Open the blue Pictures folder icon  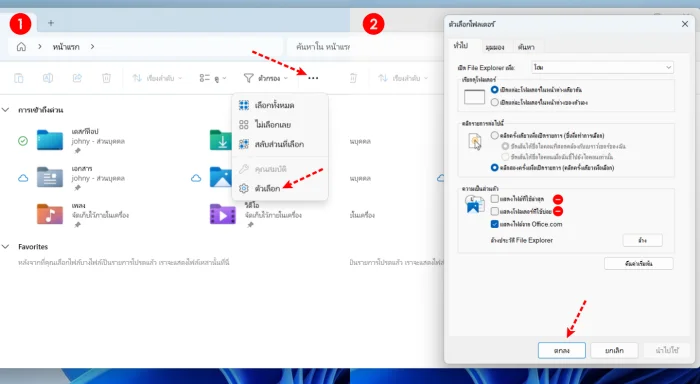coord(221,177)
